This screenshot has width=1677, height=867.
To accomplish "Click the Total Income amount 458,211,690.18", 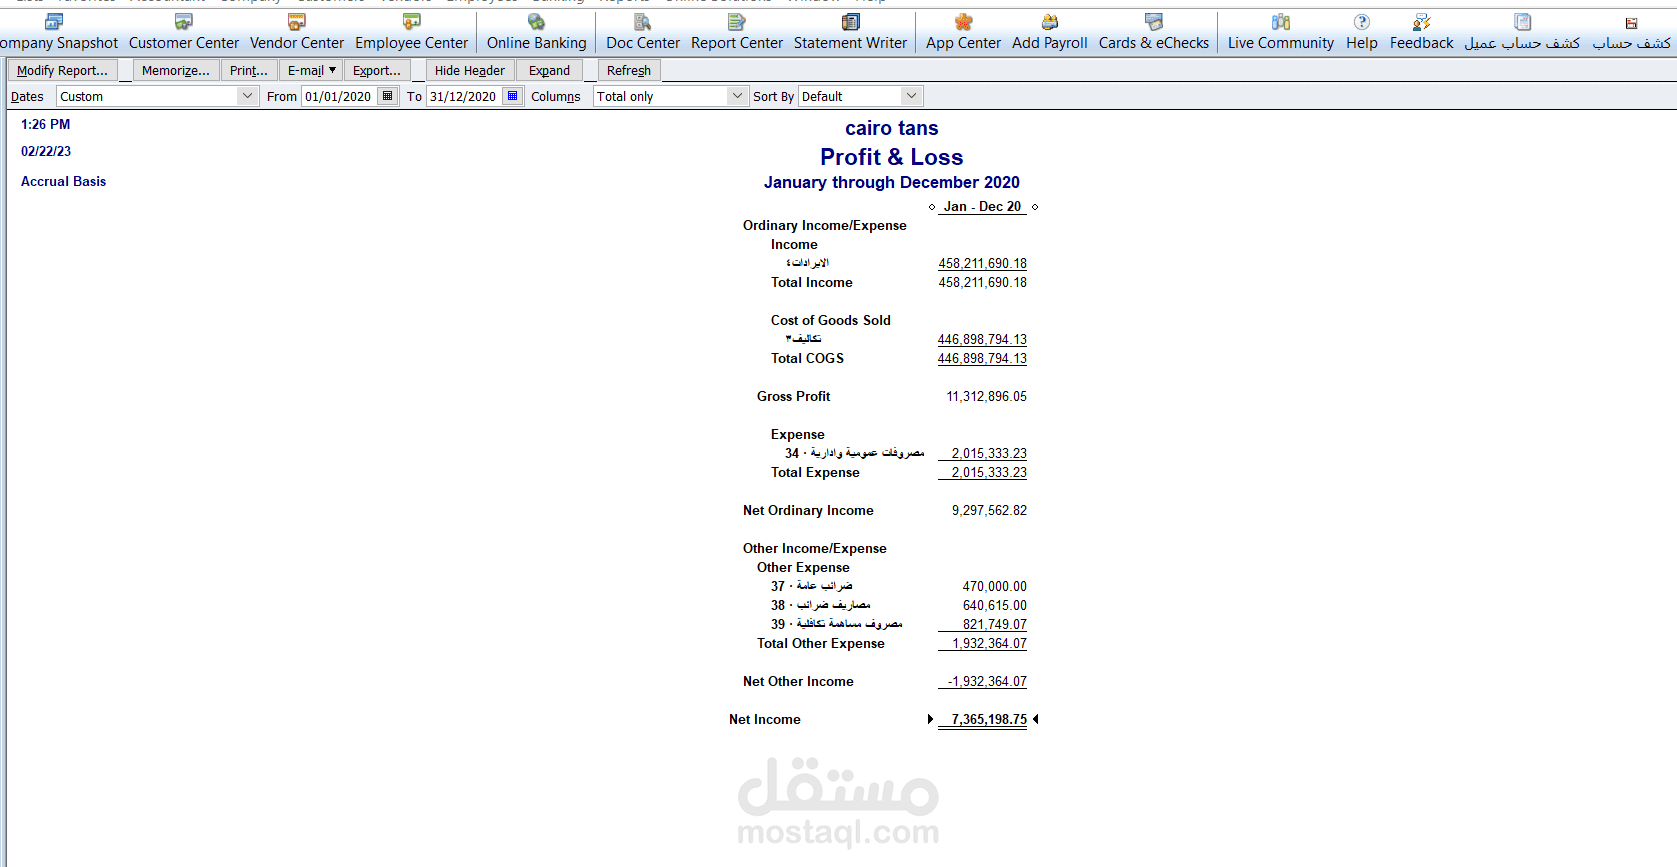I will [982, 282].
